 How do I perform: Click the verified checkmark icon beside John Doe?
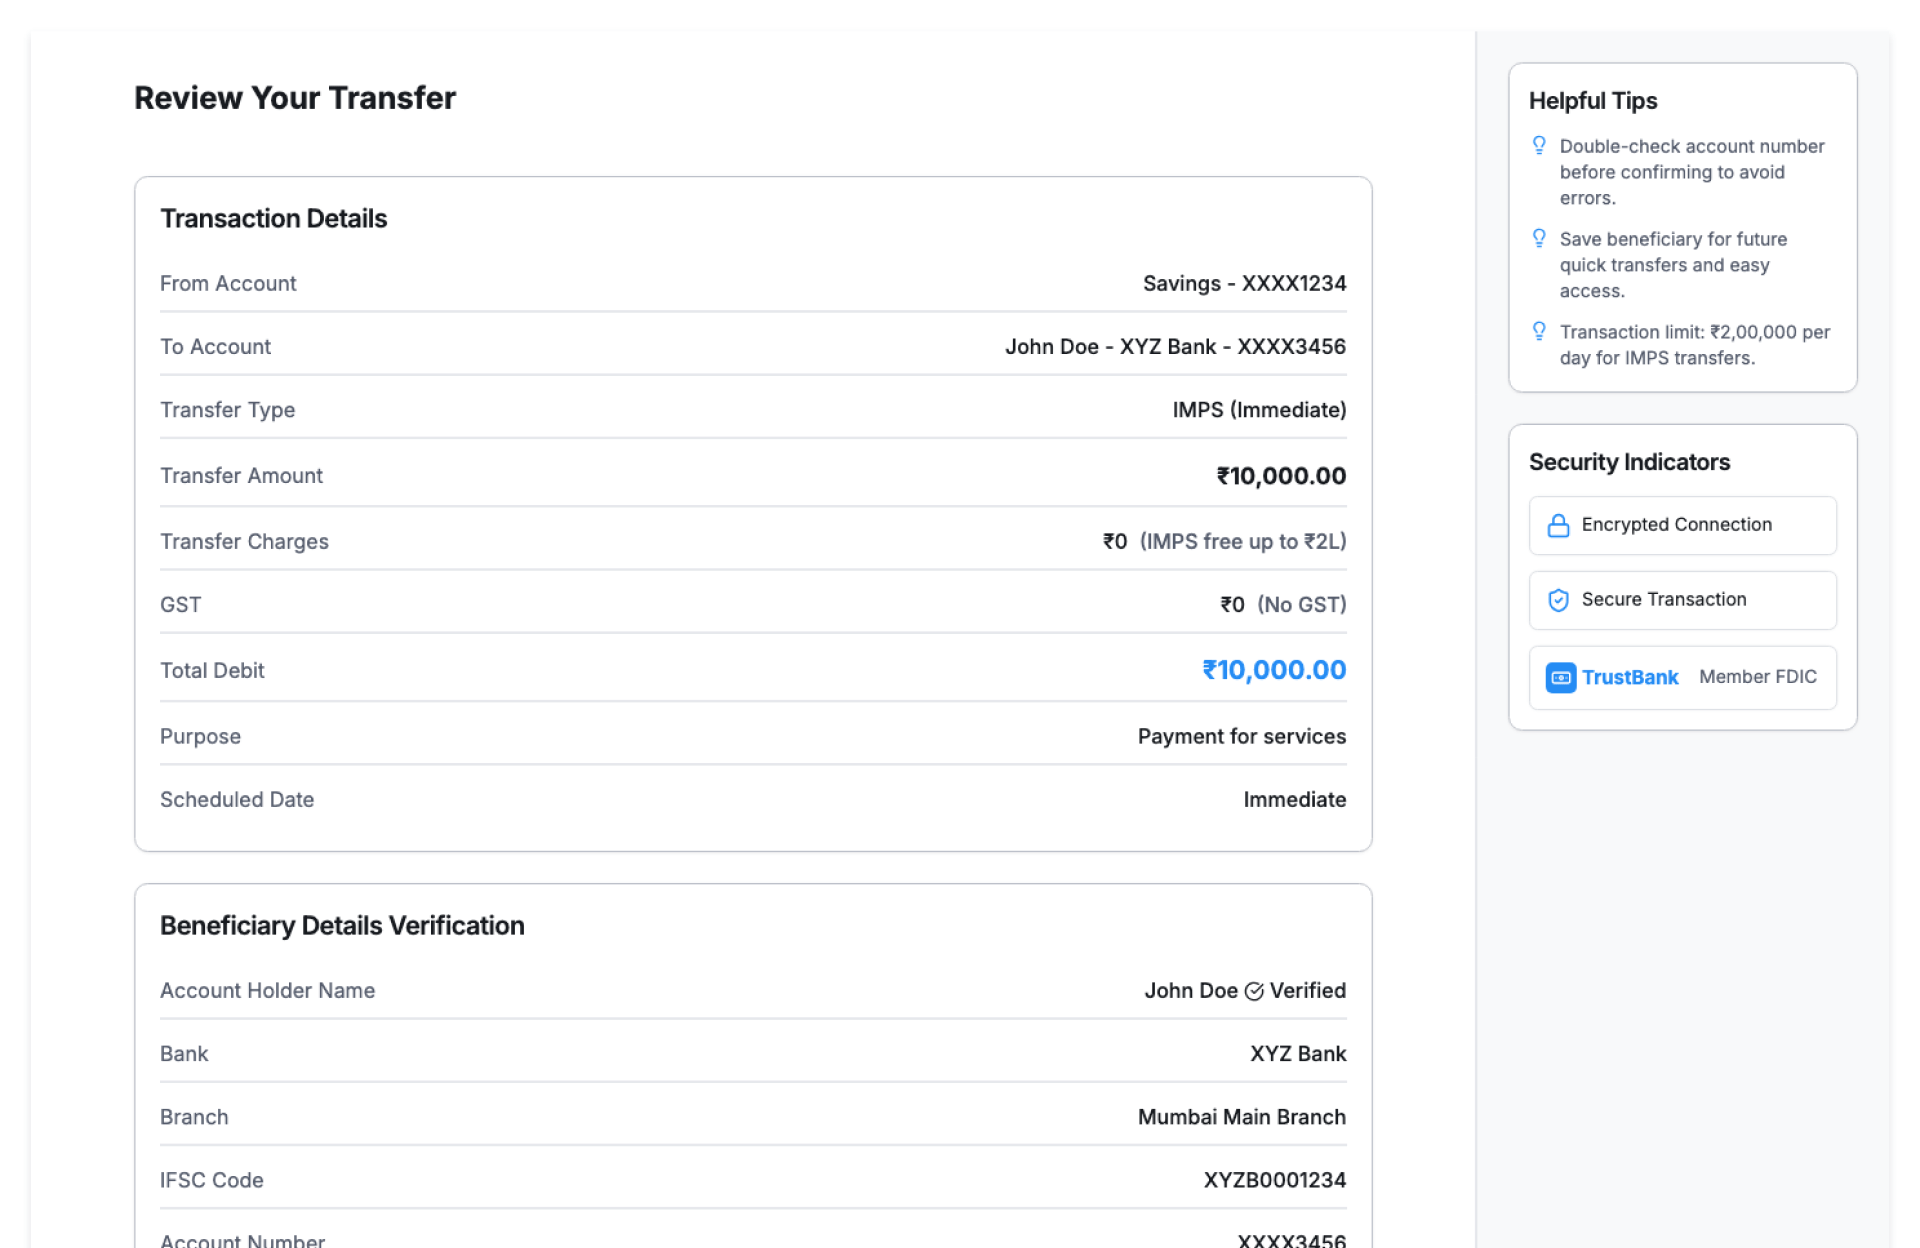[1254, 991]
